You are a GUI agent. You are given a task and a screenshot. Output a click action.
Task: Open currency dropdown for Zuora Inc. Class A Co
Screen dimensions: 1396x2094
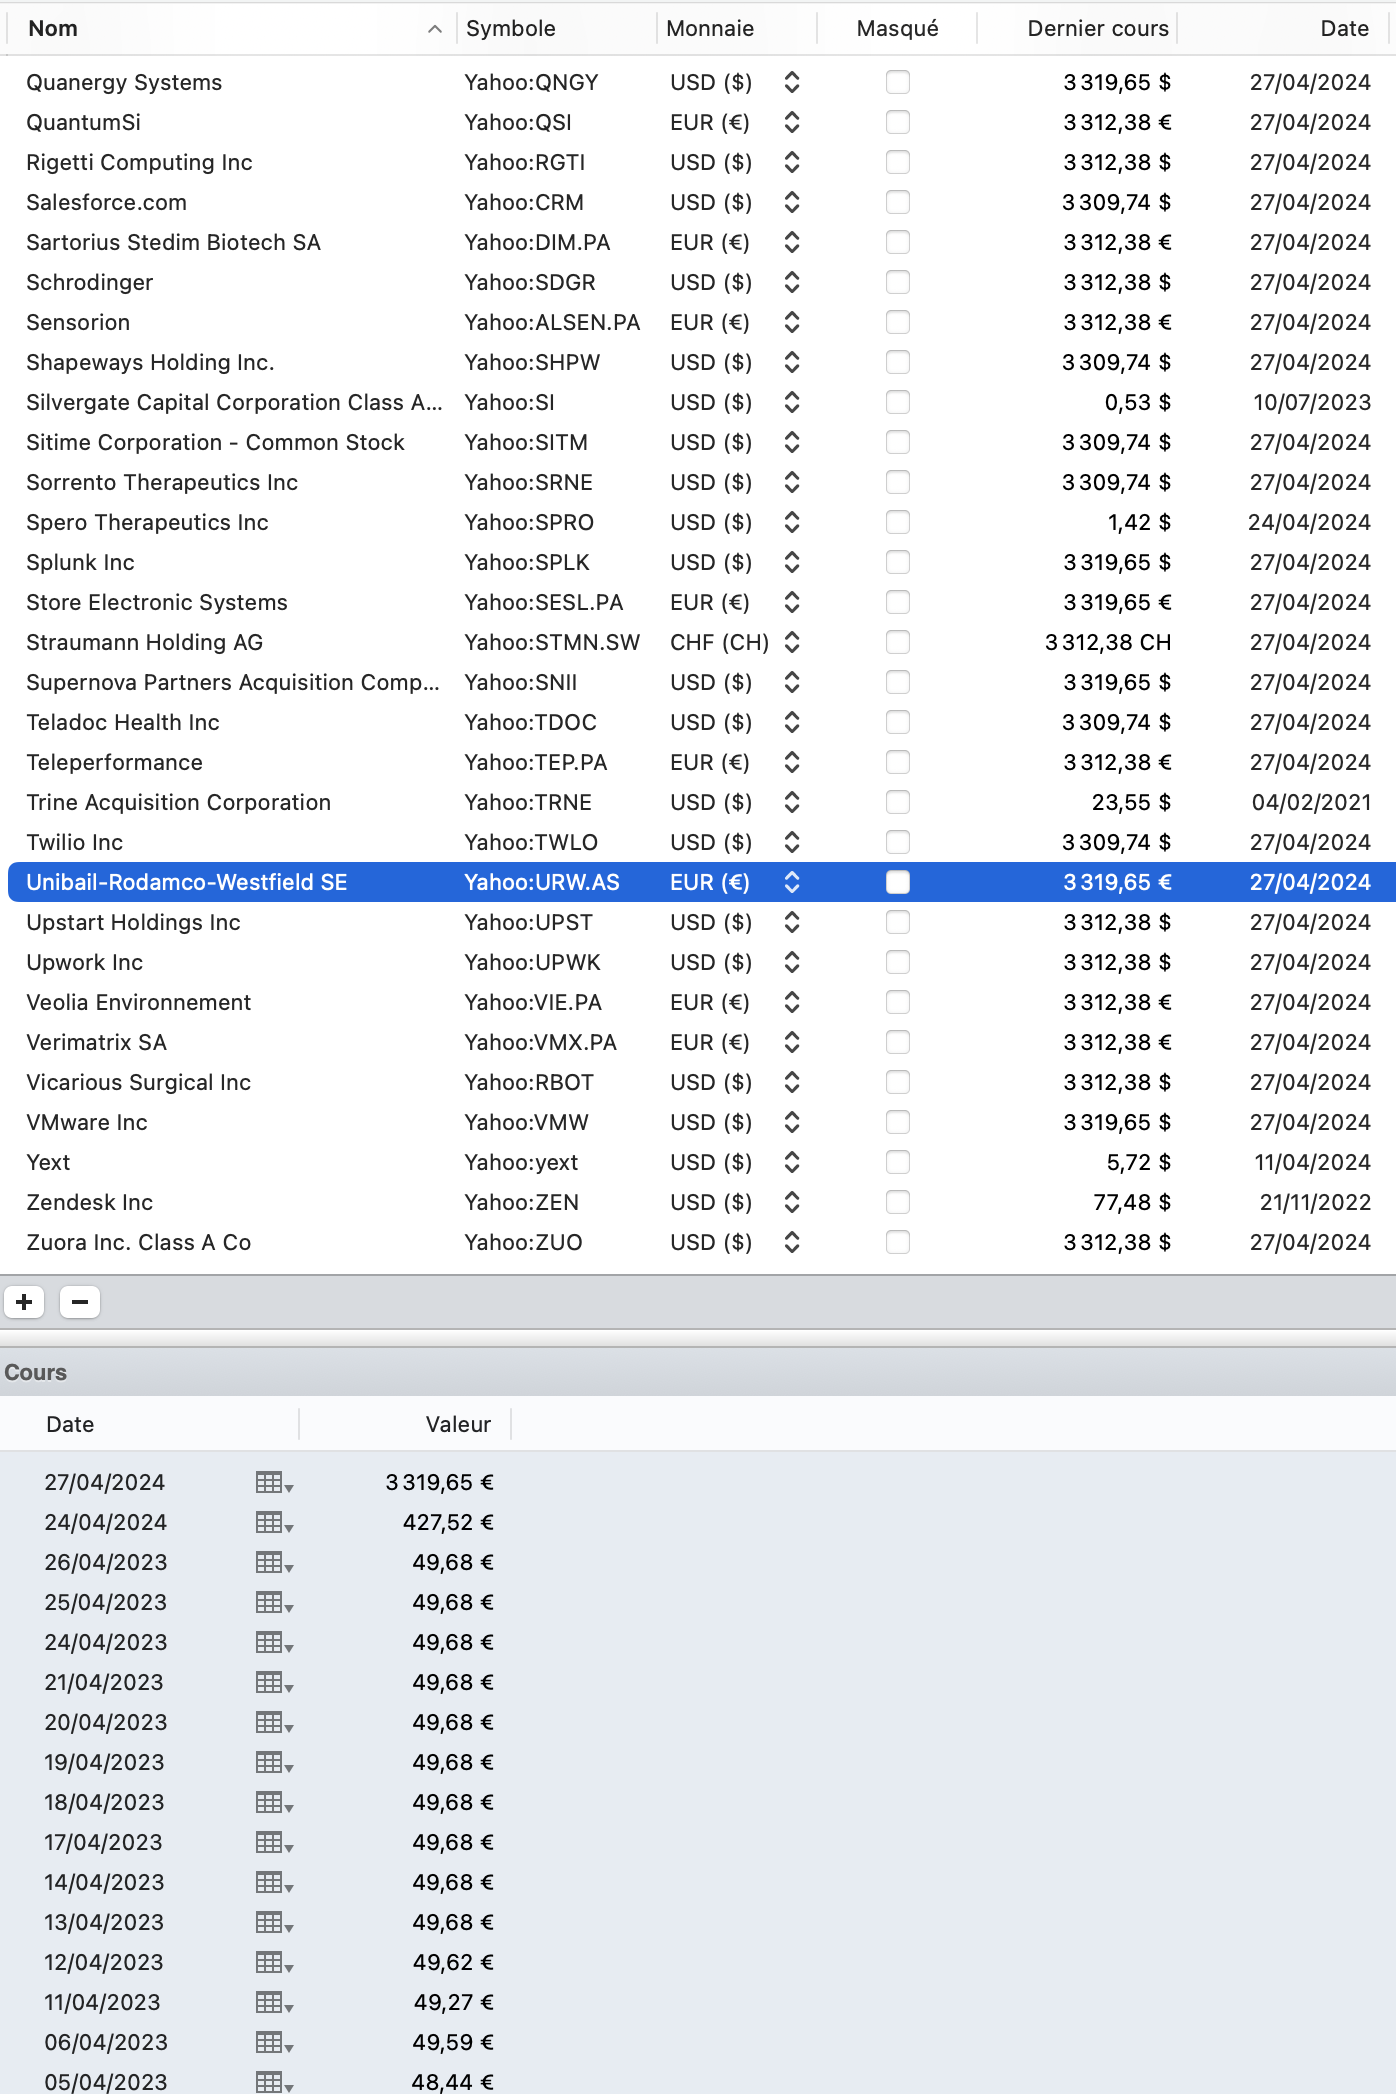(x=792, y=1242)
